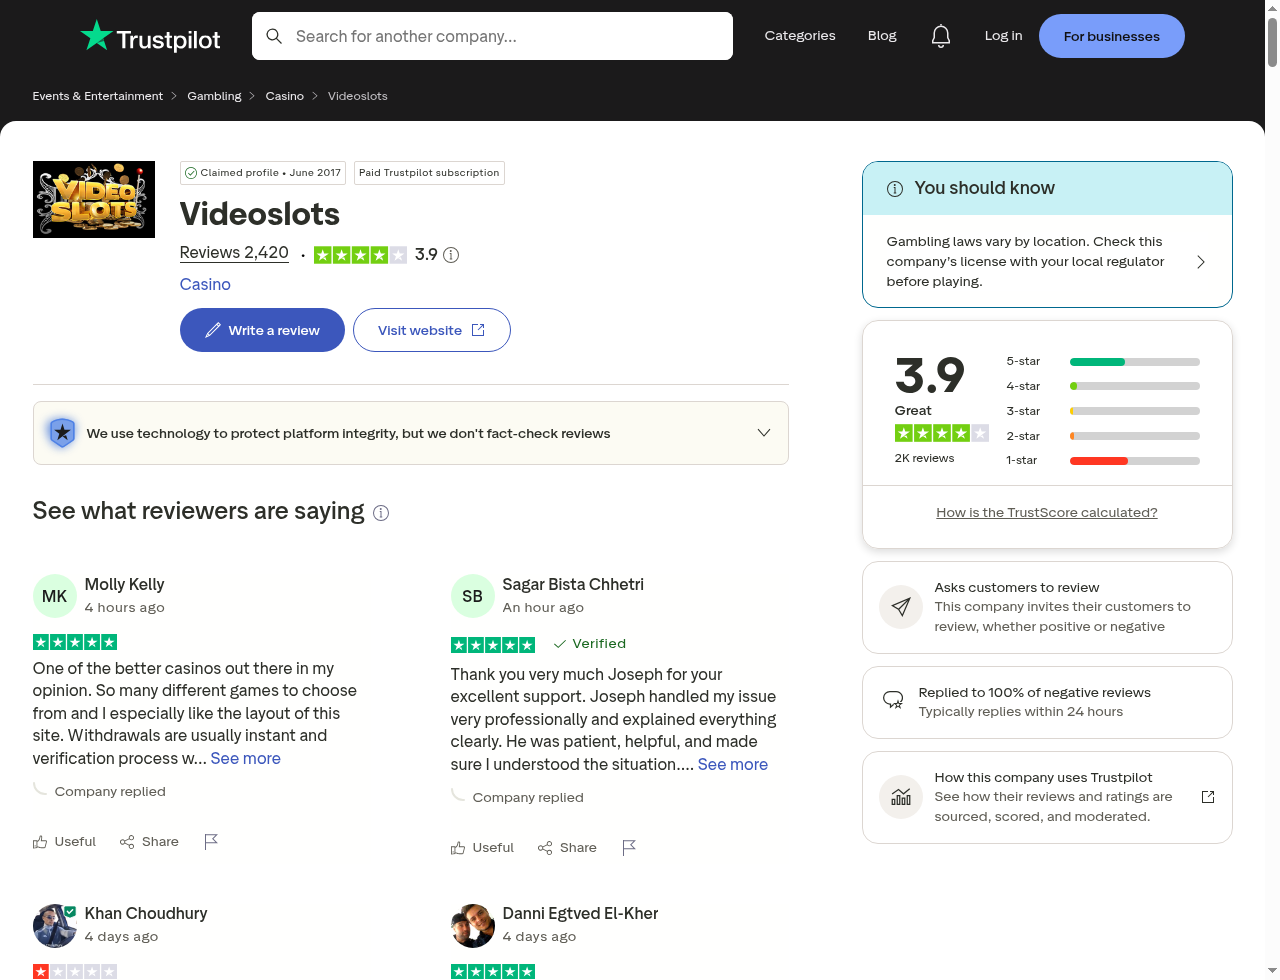The image size is (1280, 980).
Task: Click Visit website button
Action: coord(432,330)
